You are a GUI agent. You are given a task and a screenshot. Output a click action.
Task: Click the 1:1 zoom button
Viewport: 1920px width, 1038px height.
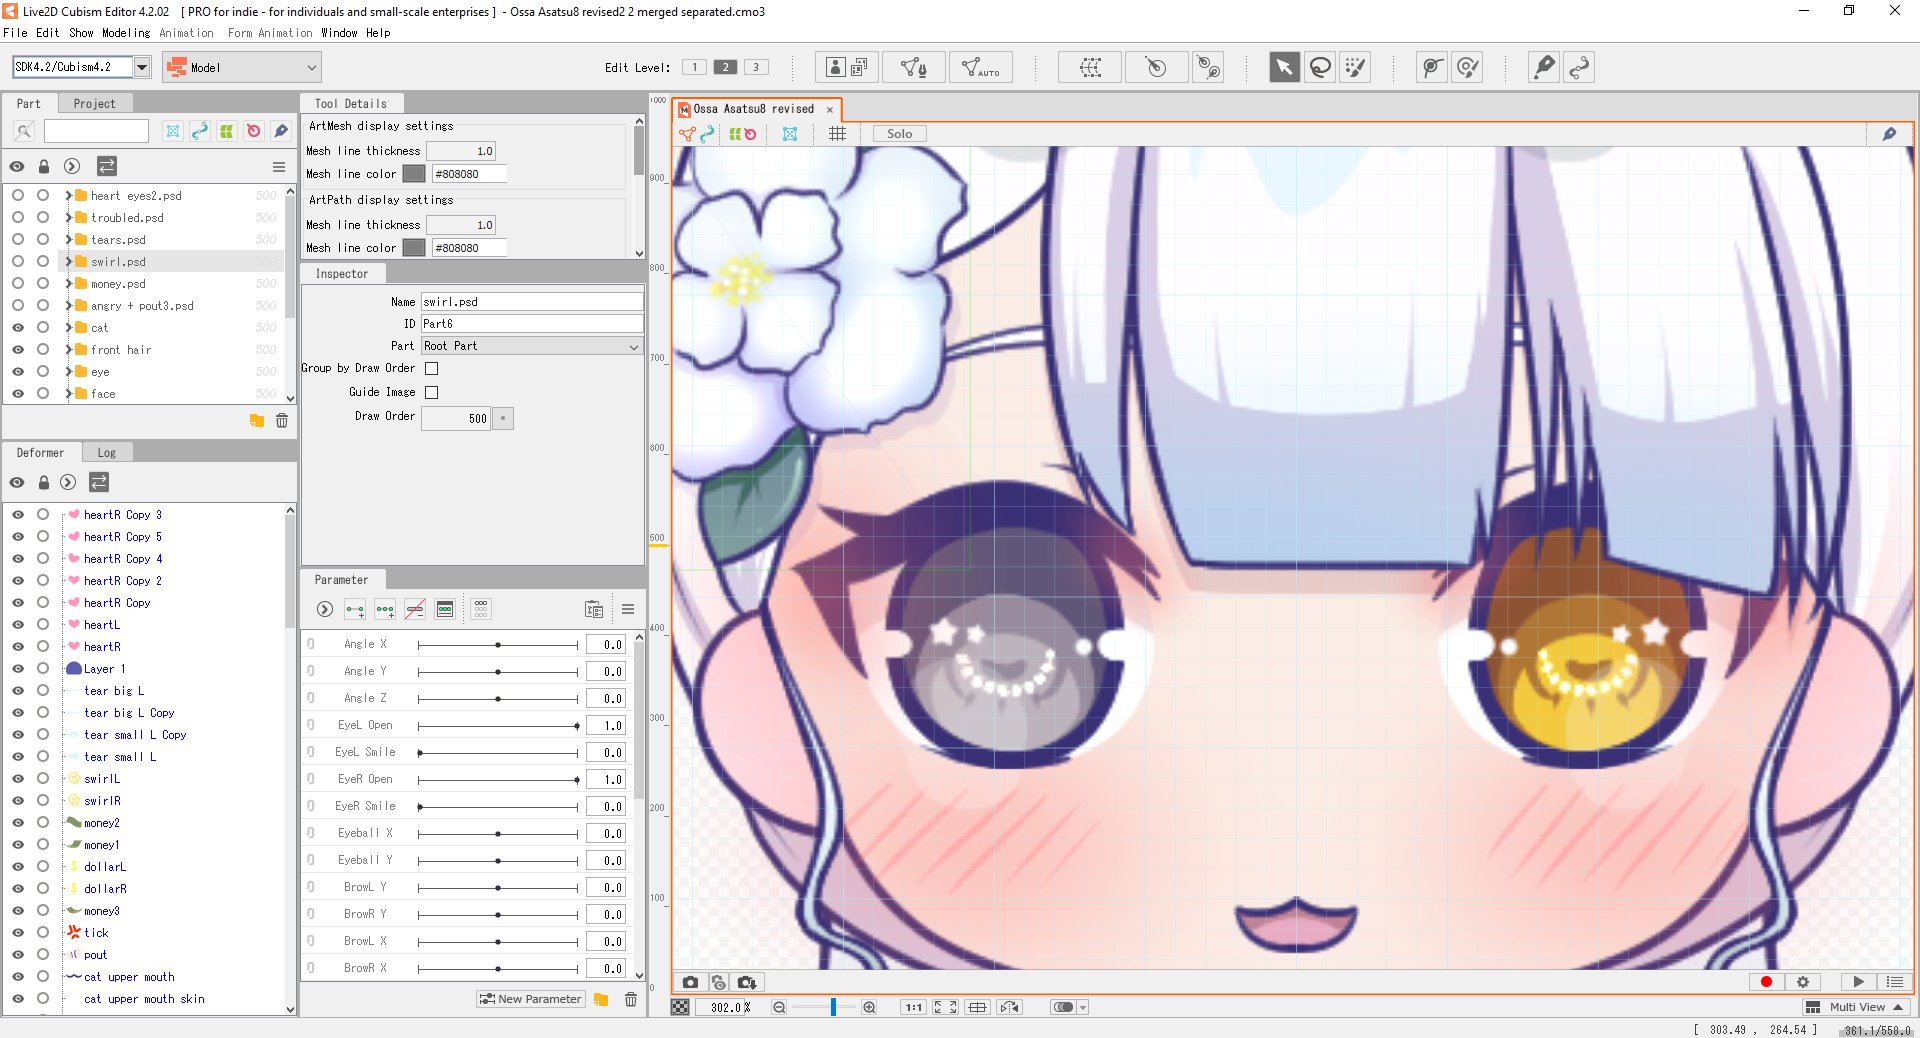(913, 1007)
